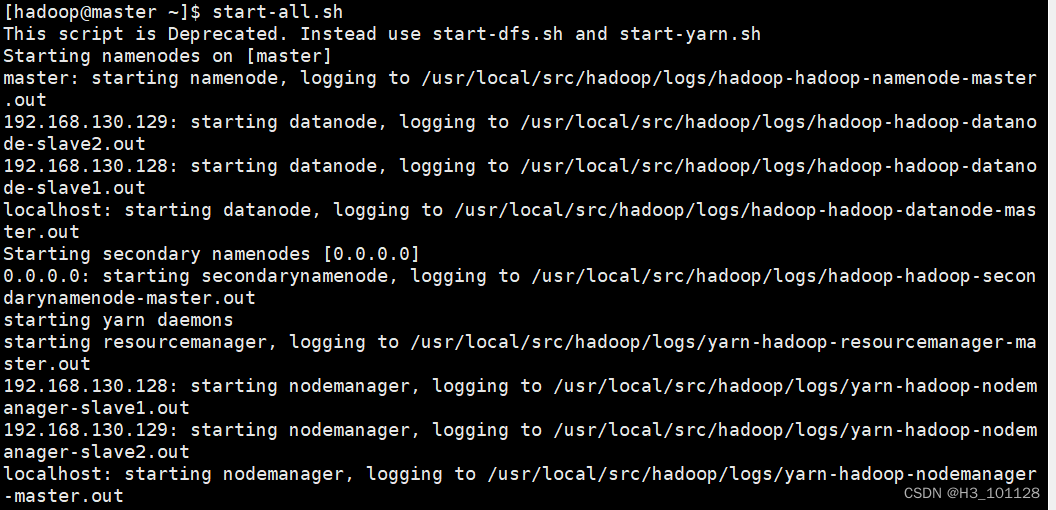Click 'starting resourcemanager' line
1056x510 pixels.
520,342
